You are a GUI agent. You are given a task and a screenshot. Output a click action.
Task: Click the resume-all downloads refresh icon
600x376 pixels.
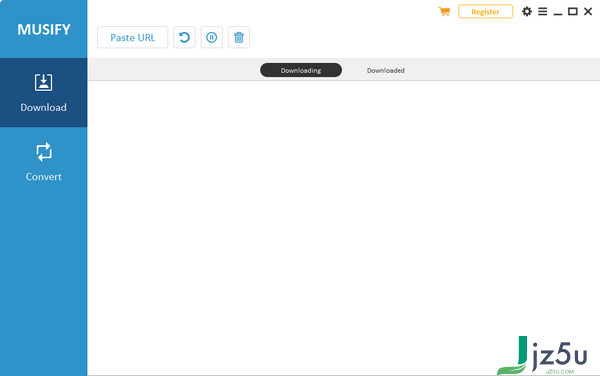184,37
